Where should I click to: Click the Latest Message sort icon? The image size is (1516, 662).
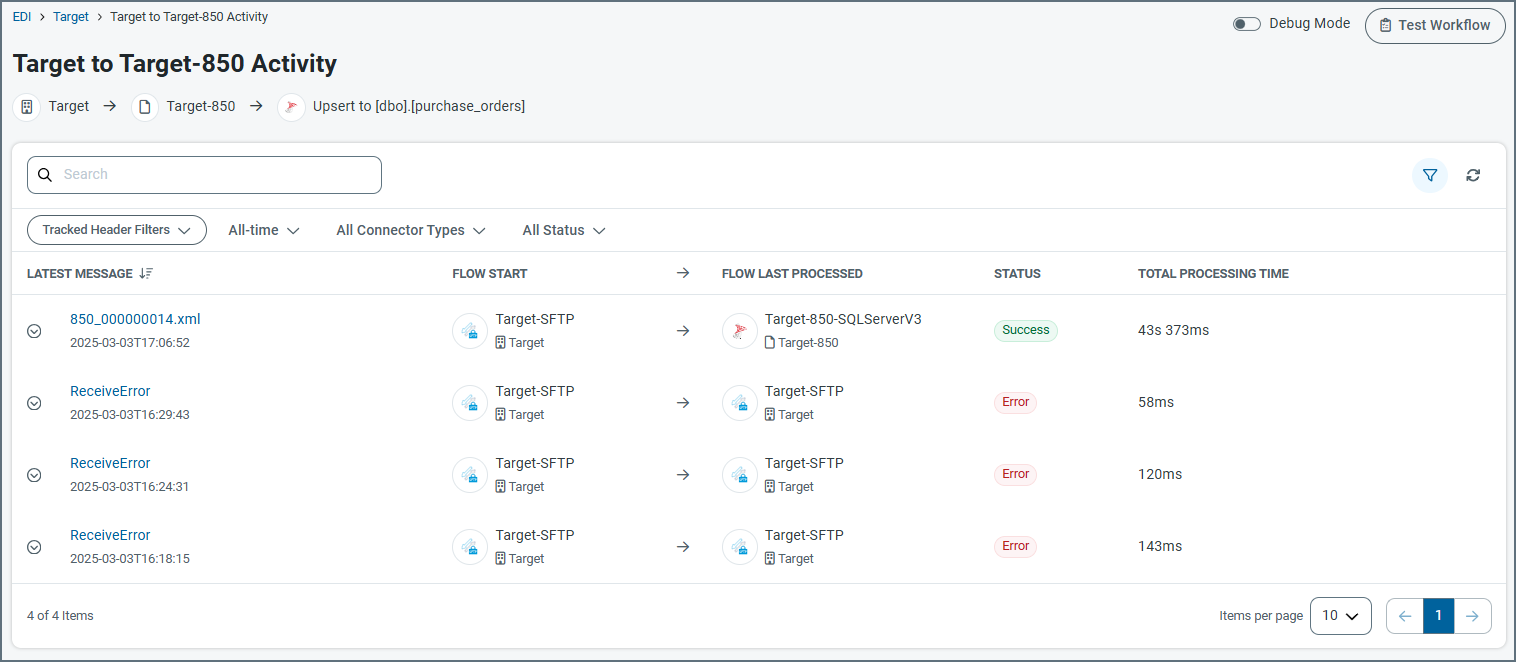[x=146, y=274]
